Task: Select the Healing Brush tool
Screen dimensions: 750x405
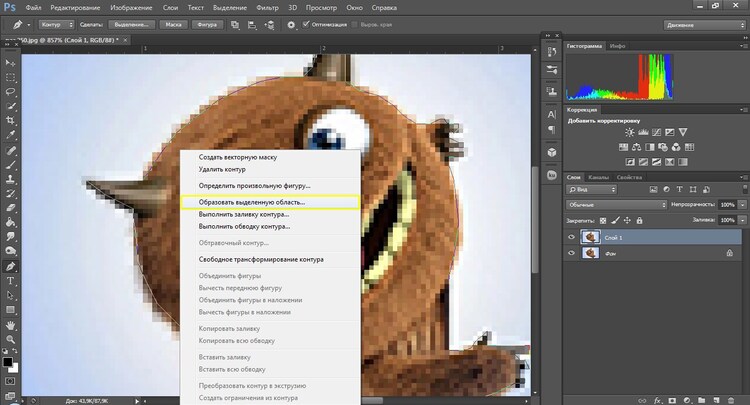Action: (10, 151)
